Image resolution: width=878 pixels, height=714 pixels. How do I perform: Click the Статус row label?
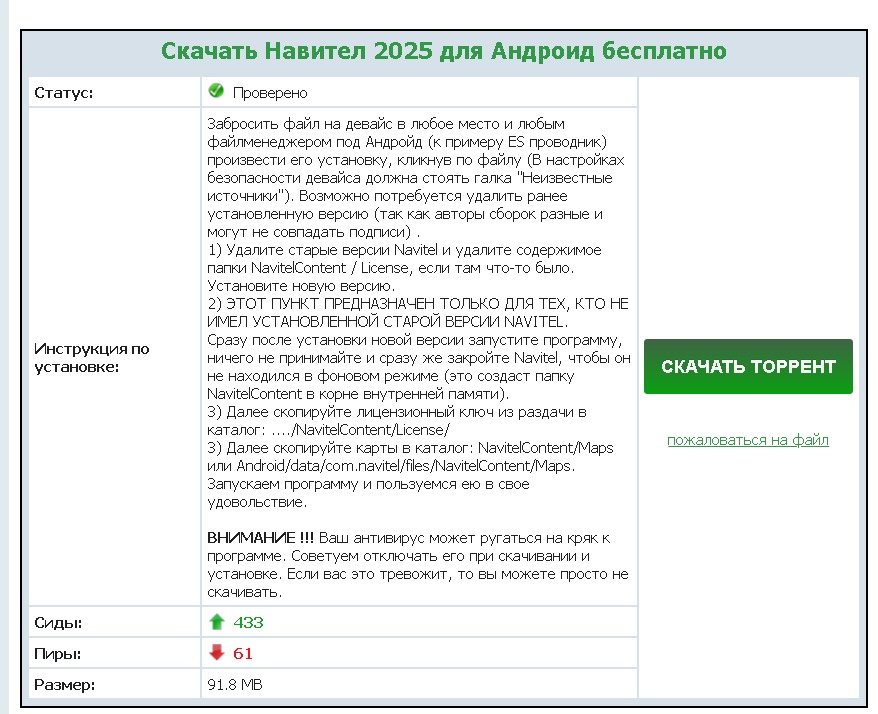point(64,93)
